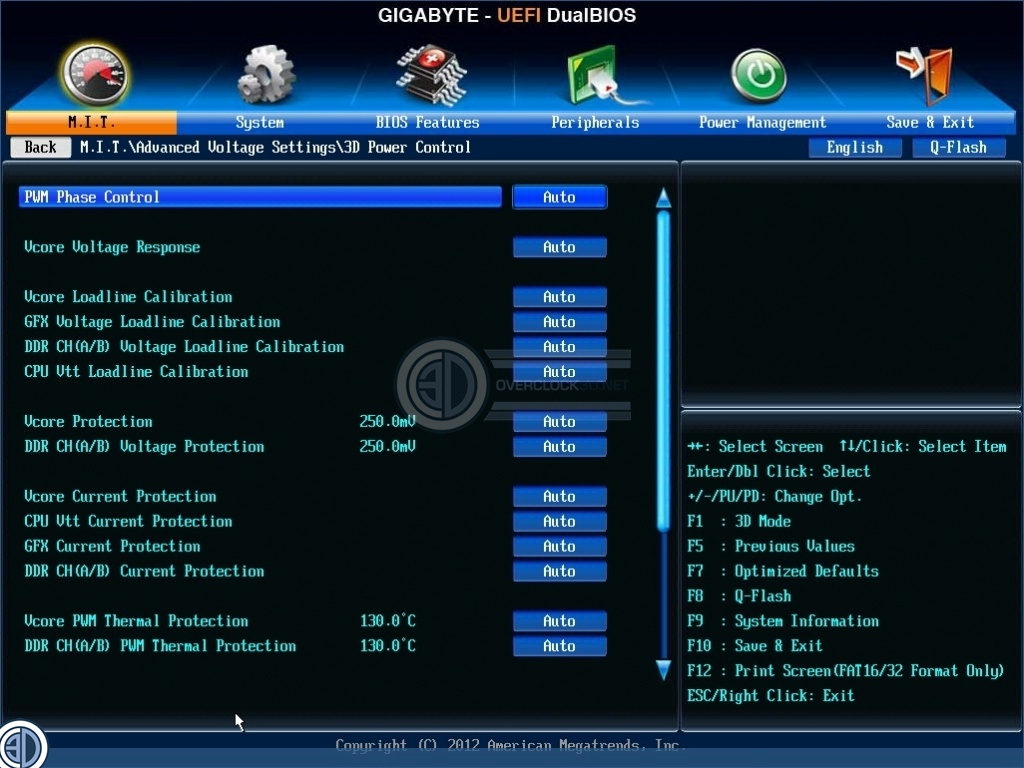
Task: Select the Vcore Protection label
Action: pyautogui.click(x=88, y=421)
